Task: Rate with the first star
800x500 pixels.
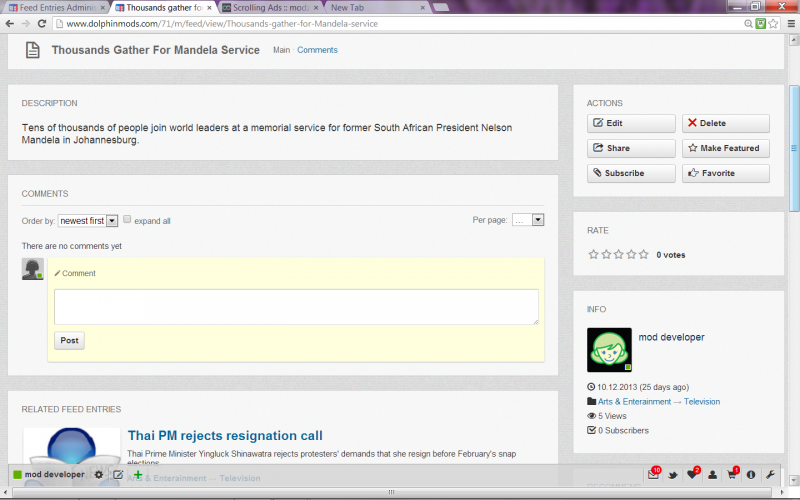Action: tap(593, 254)
